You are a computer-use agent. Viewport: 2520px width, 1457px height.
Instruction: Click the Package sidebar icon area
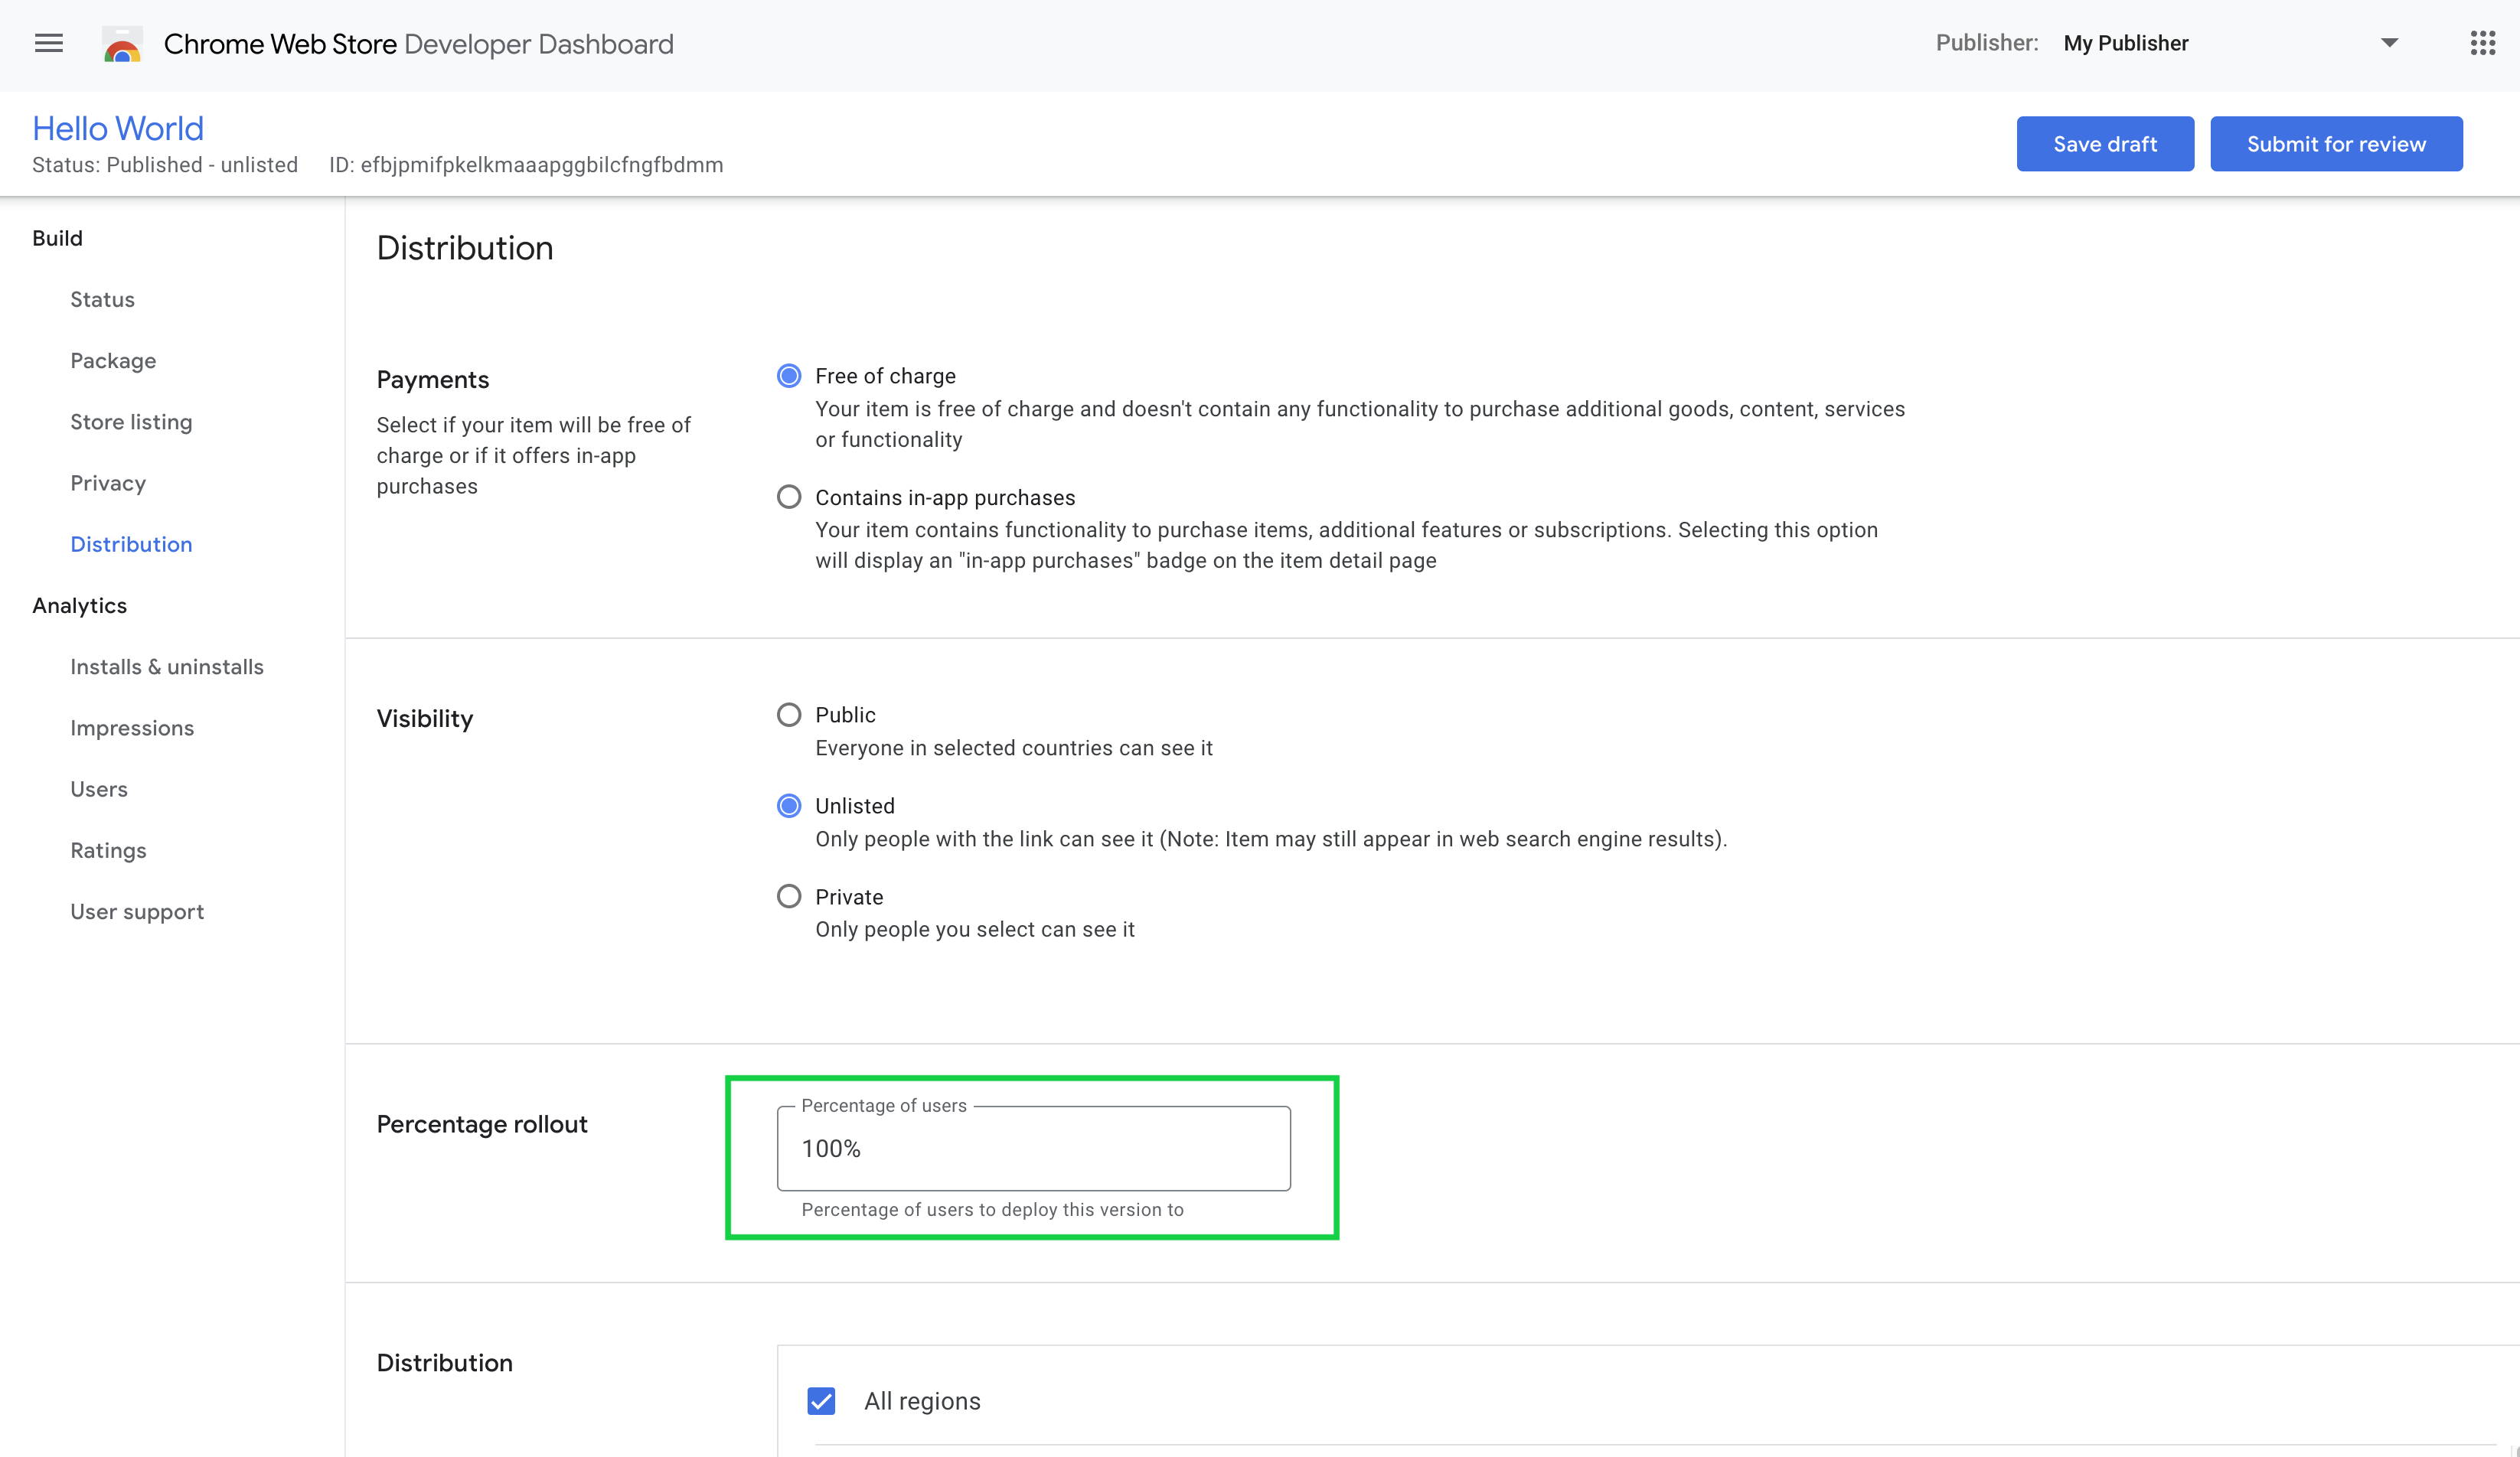pyautogui.click(x=113, y=360)
